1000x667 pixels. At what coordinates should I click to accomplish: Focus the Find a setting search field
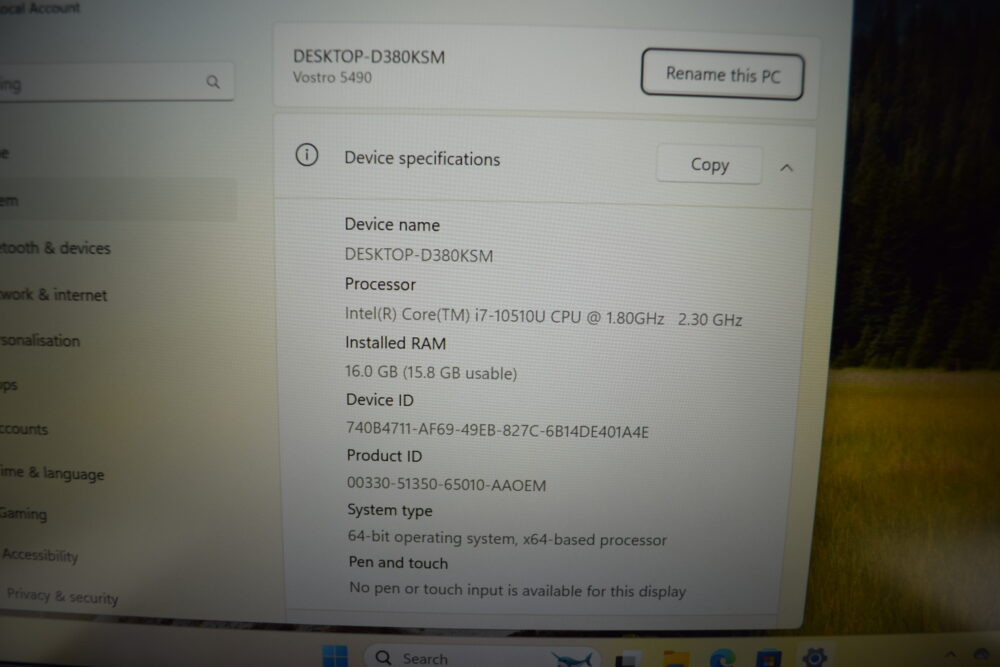pyautogui.click(x=115, y=82)
